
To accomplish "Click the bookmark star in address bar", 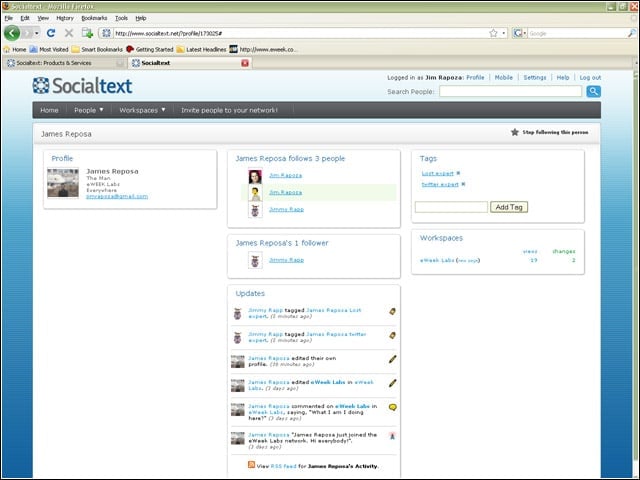I will 493,33.
